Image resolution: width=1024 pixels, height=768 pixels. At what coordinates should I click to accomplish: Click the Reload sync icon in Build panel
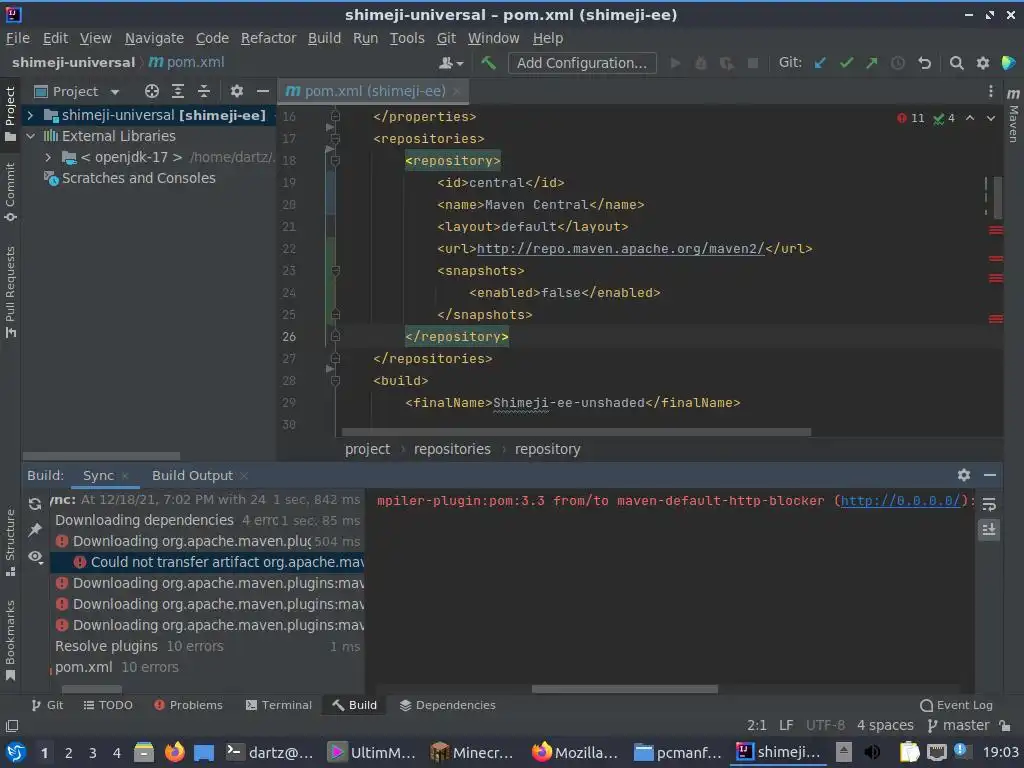point(35,504)
